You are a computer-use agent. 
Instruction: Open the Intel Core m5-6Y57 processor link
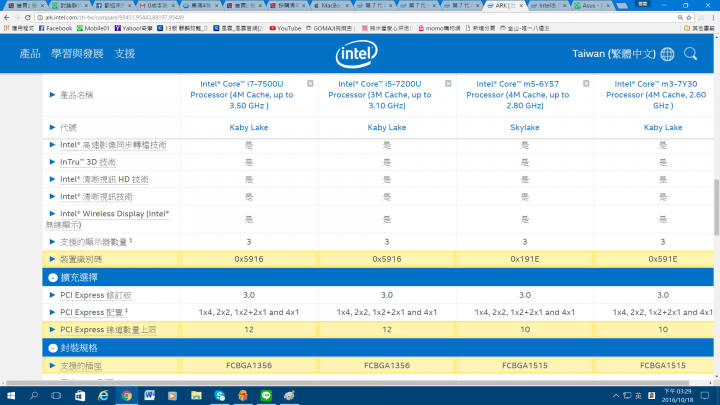tap(518, 95)
